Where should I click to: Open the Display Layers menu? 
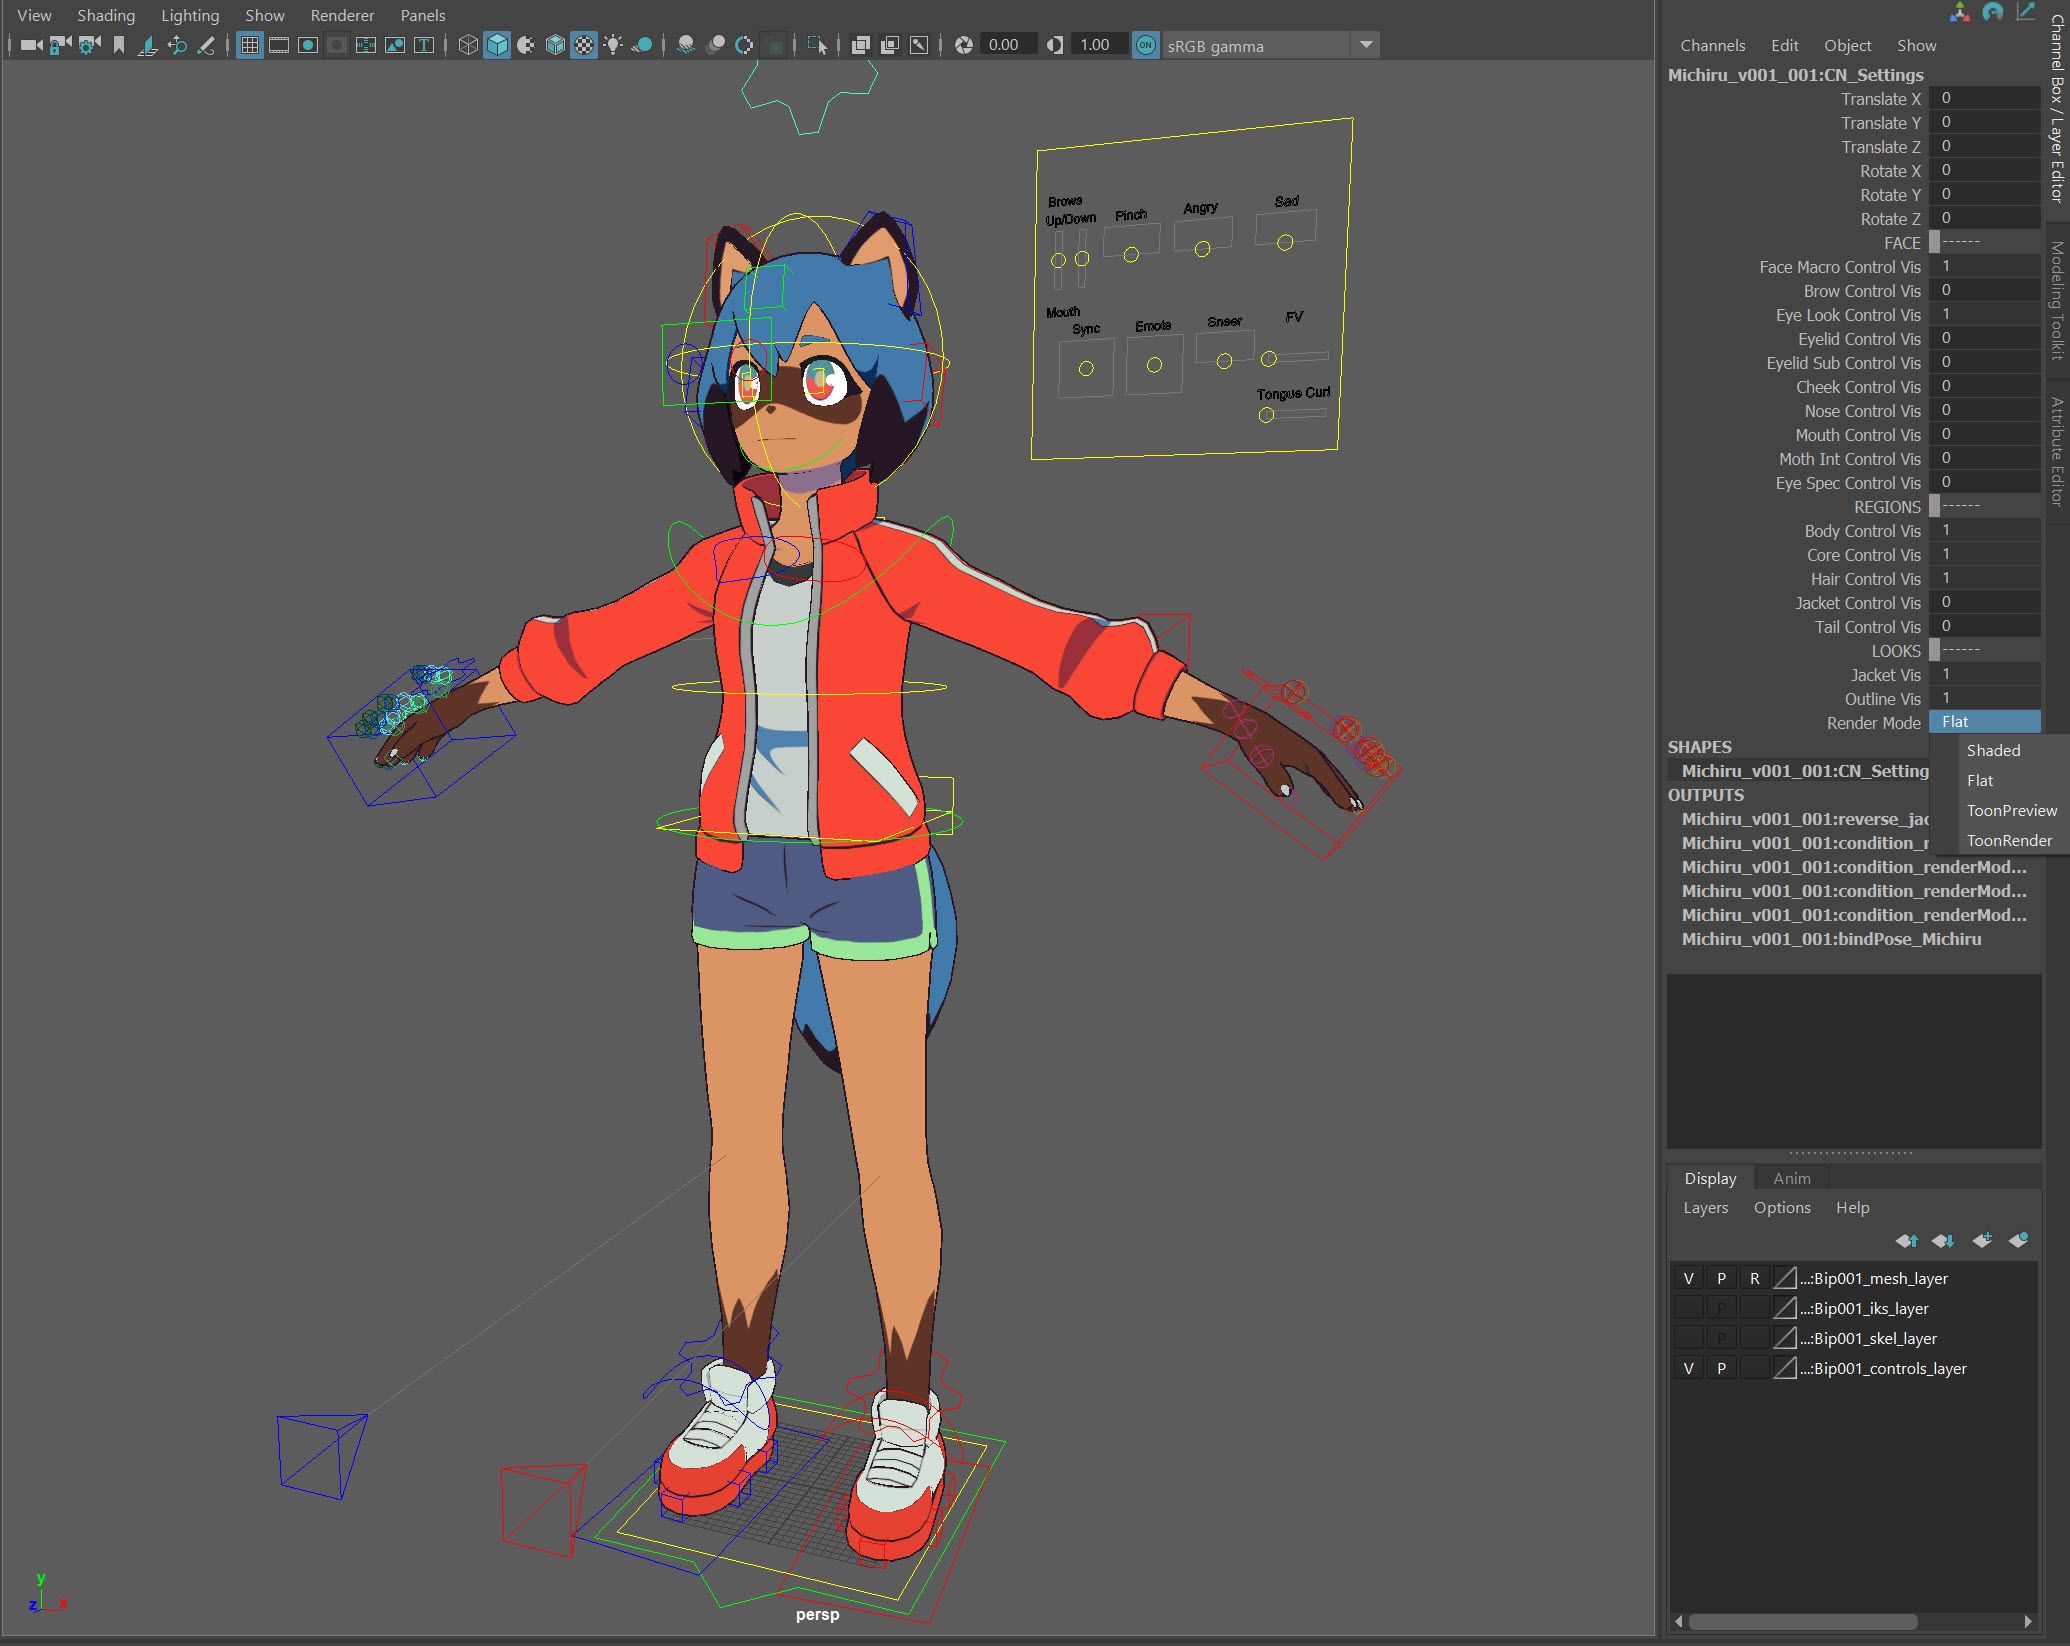(x=1705, y=1207)
